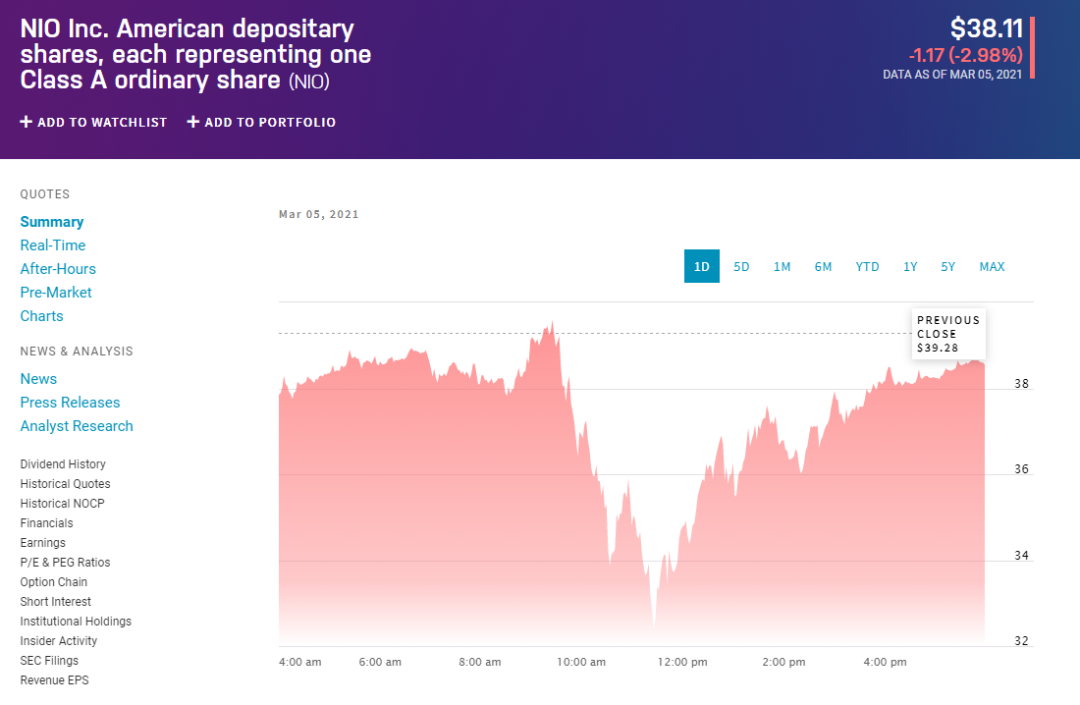Viewport: 1080px width, 705px height.
Task: Click the 34 price axis label
Action: (x=1021, y=555)
